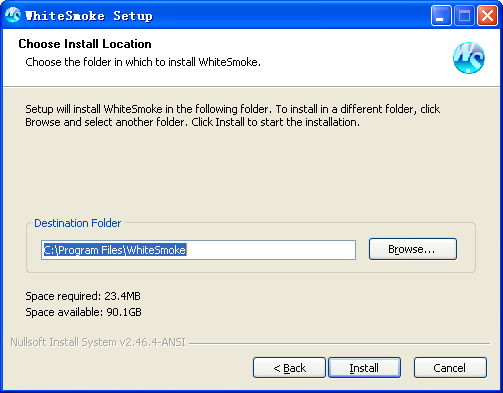Image resolution: width=503 pixels, height=393 pixels.
Task: Click 'Nullsoft Install System v2.46.4-ANSI' text
Action: 98,342
